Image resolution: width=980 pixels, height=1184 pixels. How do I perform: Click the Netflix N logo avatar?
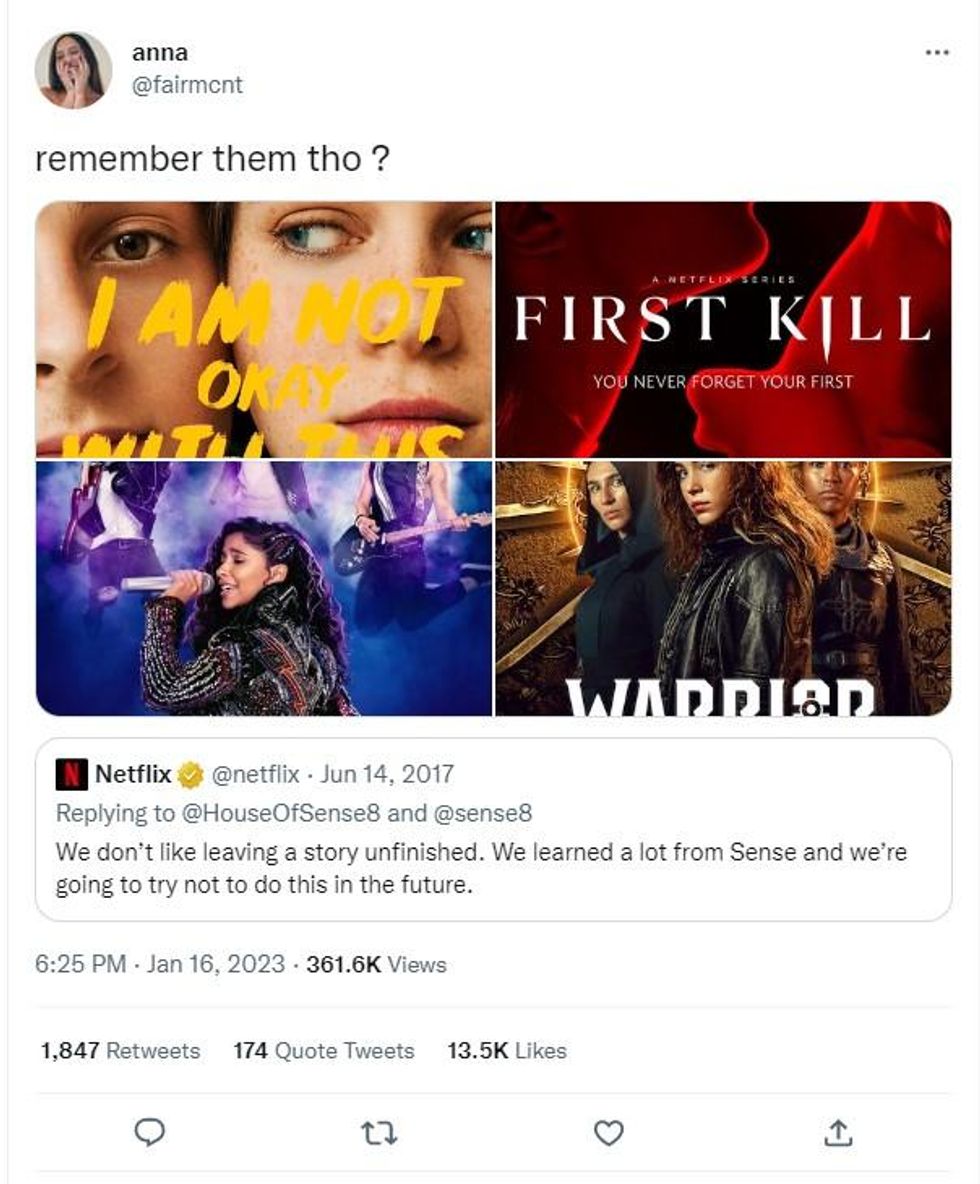72,774
